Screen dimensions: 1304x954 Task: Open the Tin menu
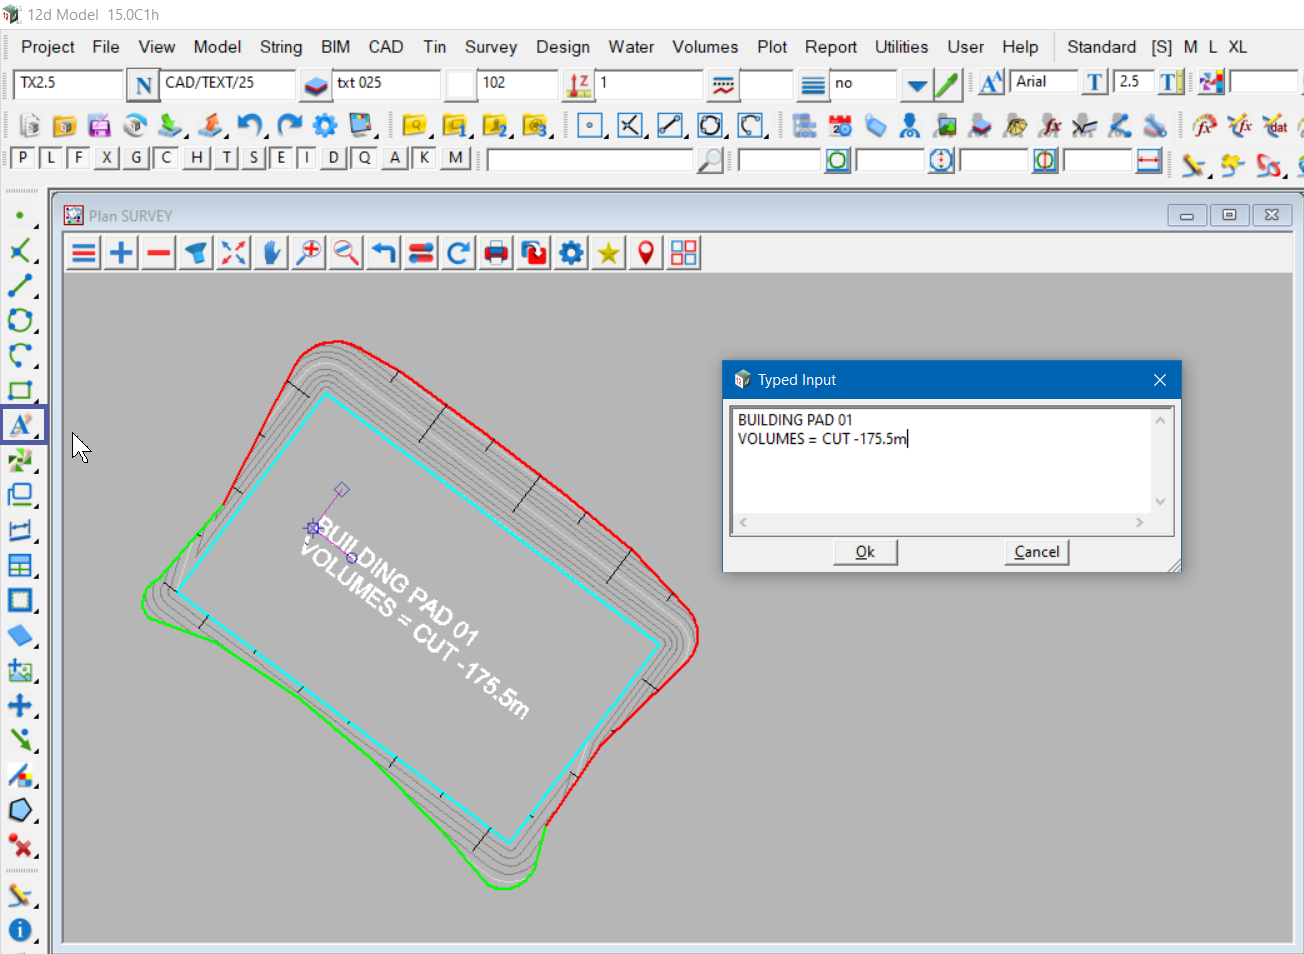click(434, 47)
